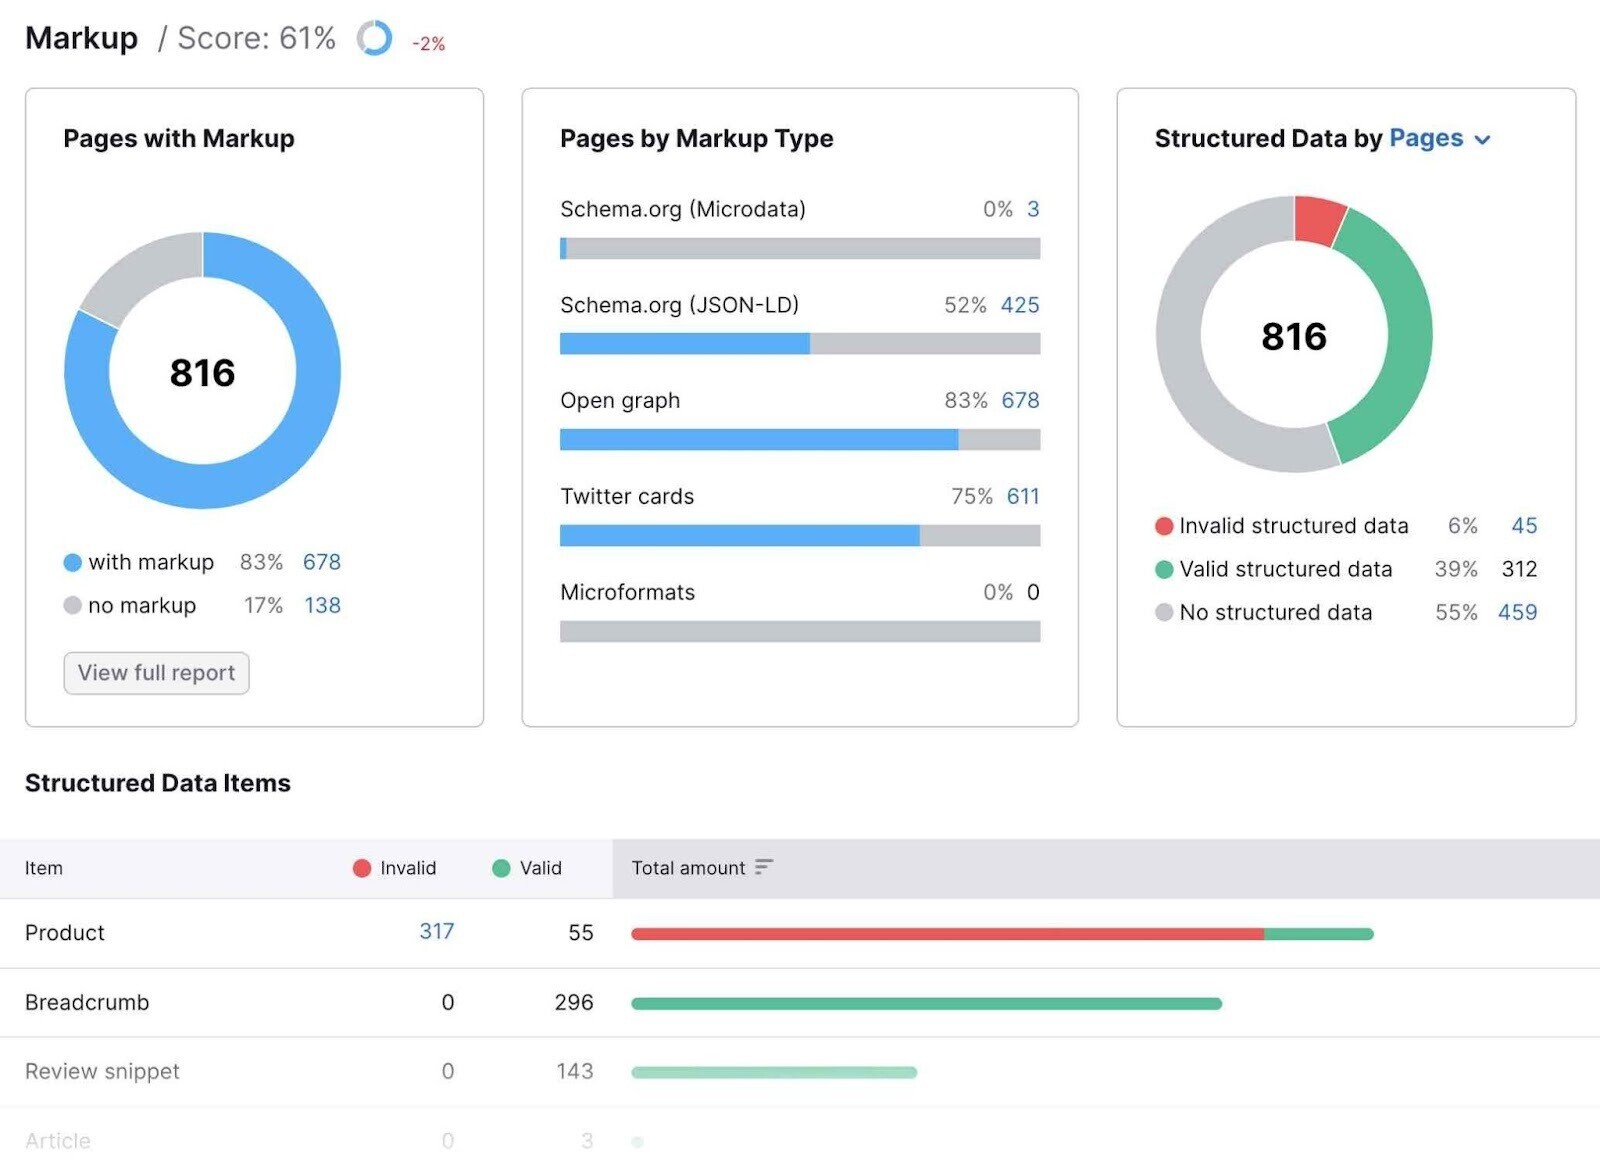Viewport: 1600px width, 1173px height.
Task: Click the red Product total amount bar
Action: [950, 933]
